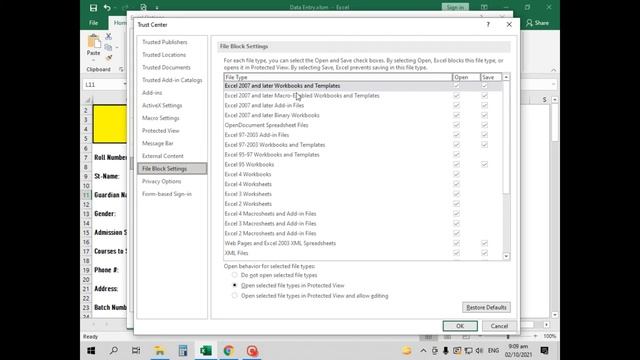Click the red recorder icon on taskbar

click(252, 351)
